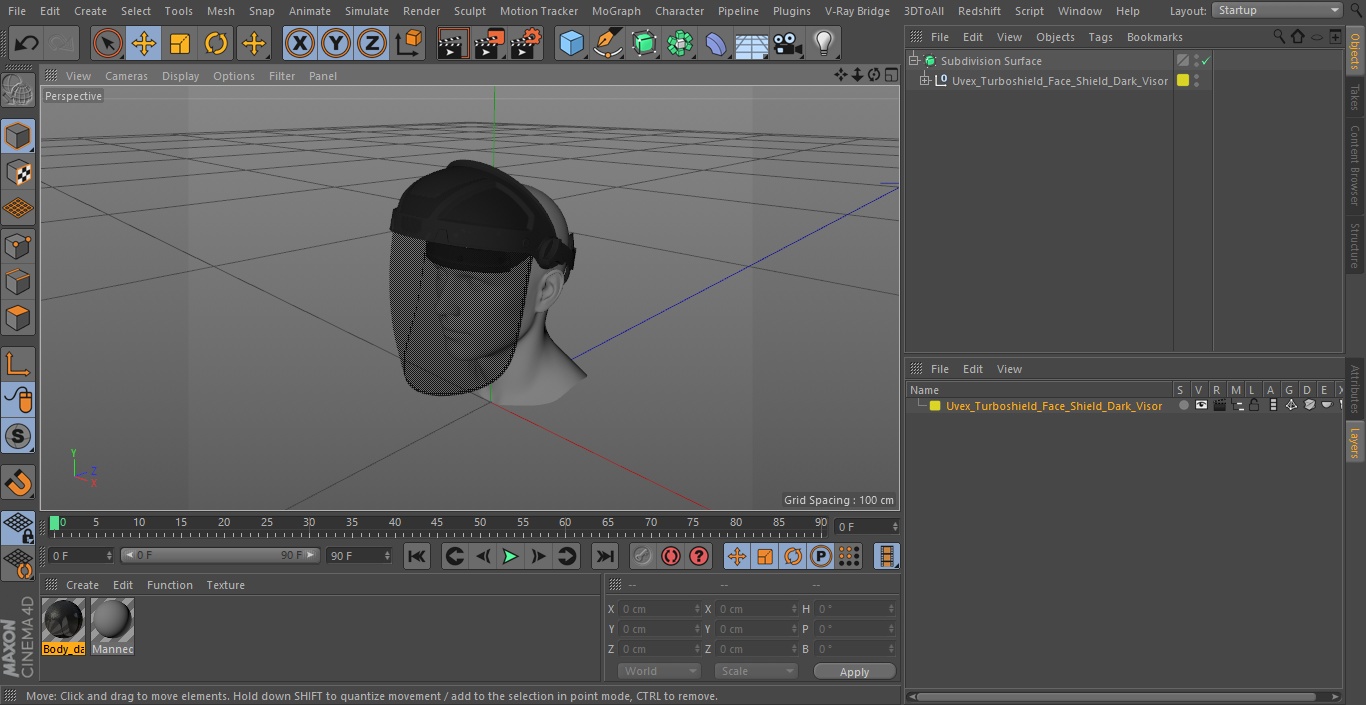Activate the Scale tool in top toolbar
This screenshot has width=1366, height=705.
coord(180,44)
